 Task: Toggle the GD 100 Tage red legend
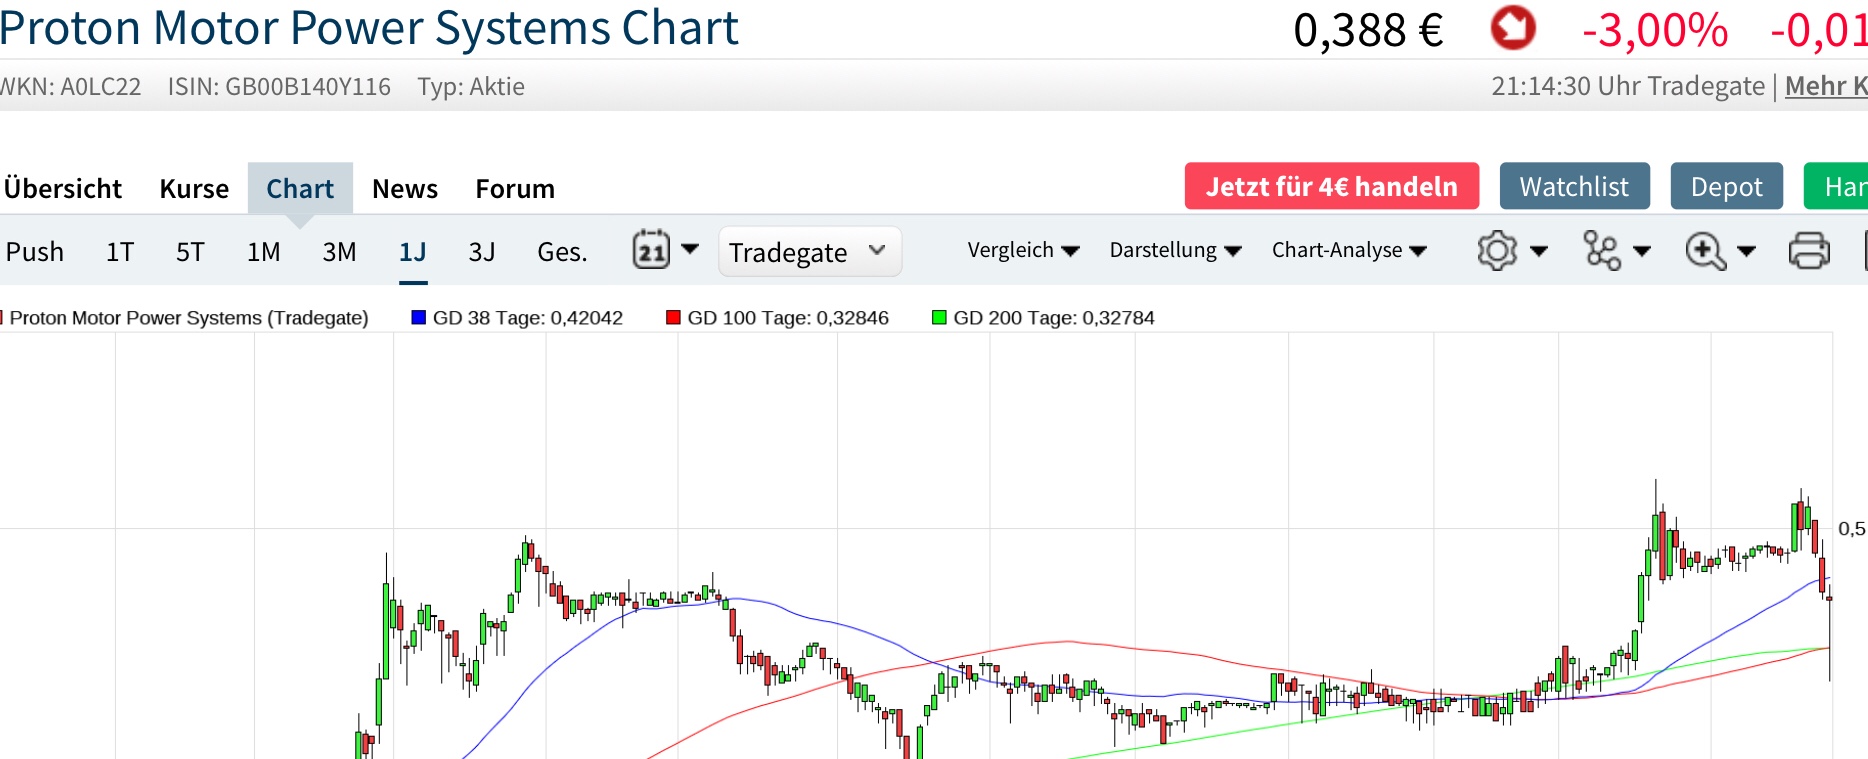[777, 318]
